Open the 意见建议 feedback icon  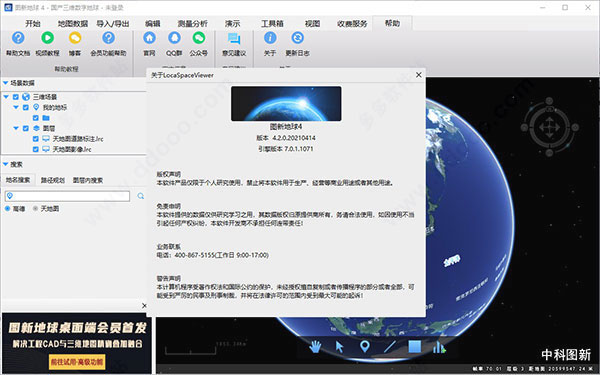(234, 39)
